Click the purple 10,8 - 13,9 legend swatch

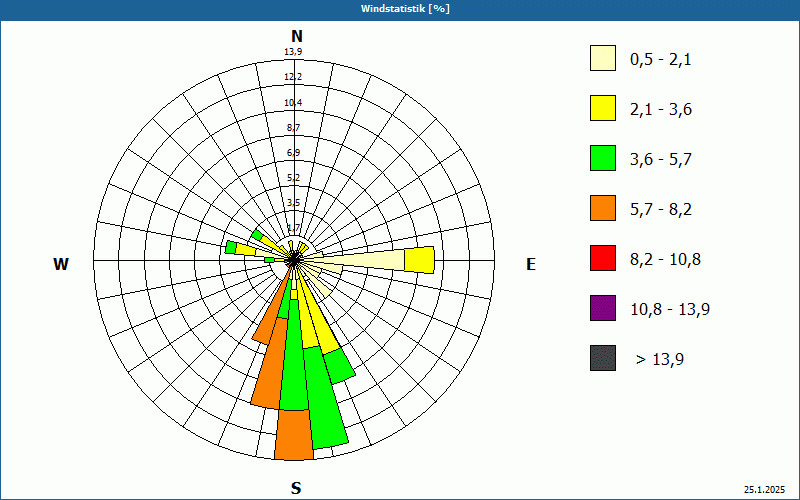tap(603, 308)
